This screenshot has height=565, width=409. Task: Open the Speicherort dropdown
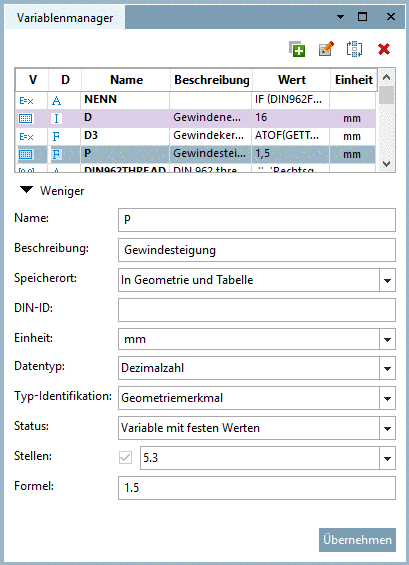(x=387, y=280)
